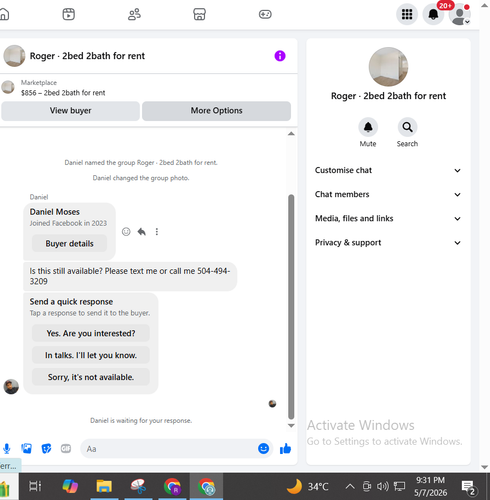
Task: Open Copilot from the taskbar
Action: [x=70, y=486]
